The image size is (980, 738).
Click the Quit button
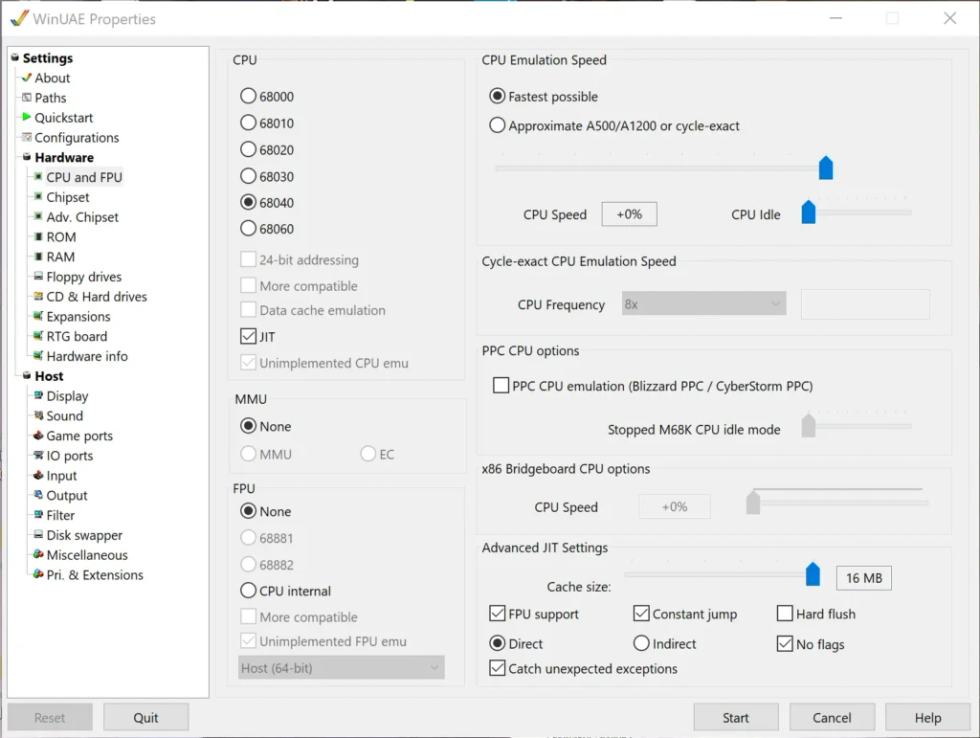tap(146, 717)
